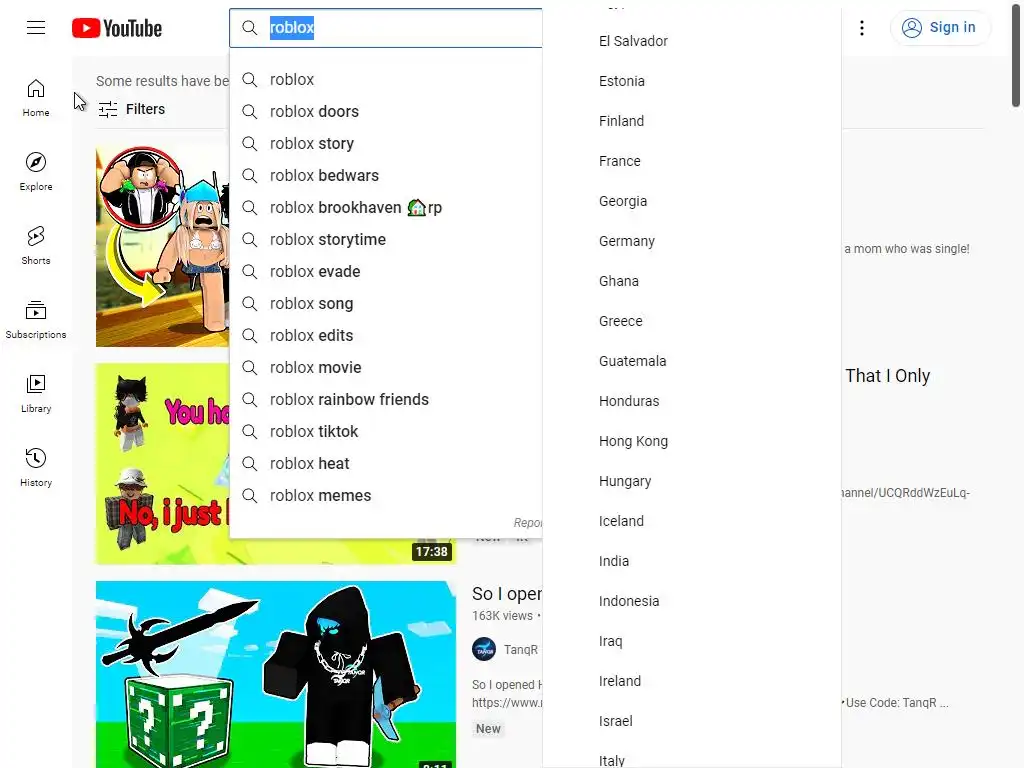This screenshot has height=768, width=1024.
Task: Select the 'roblox story' suggestion
Action: tap(386, 143)
